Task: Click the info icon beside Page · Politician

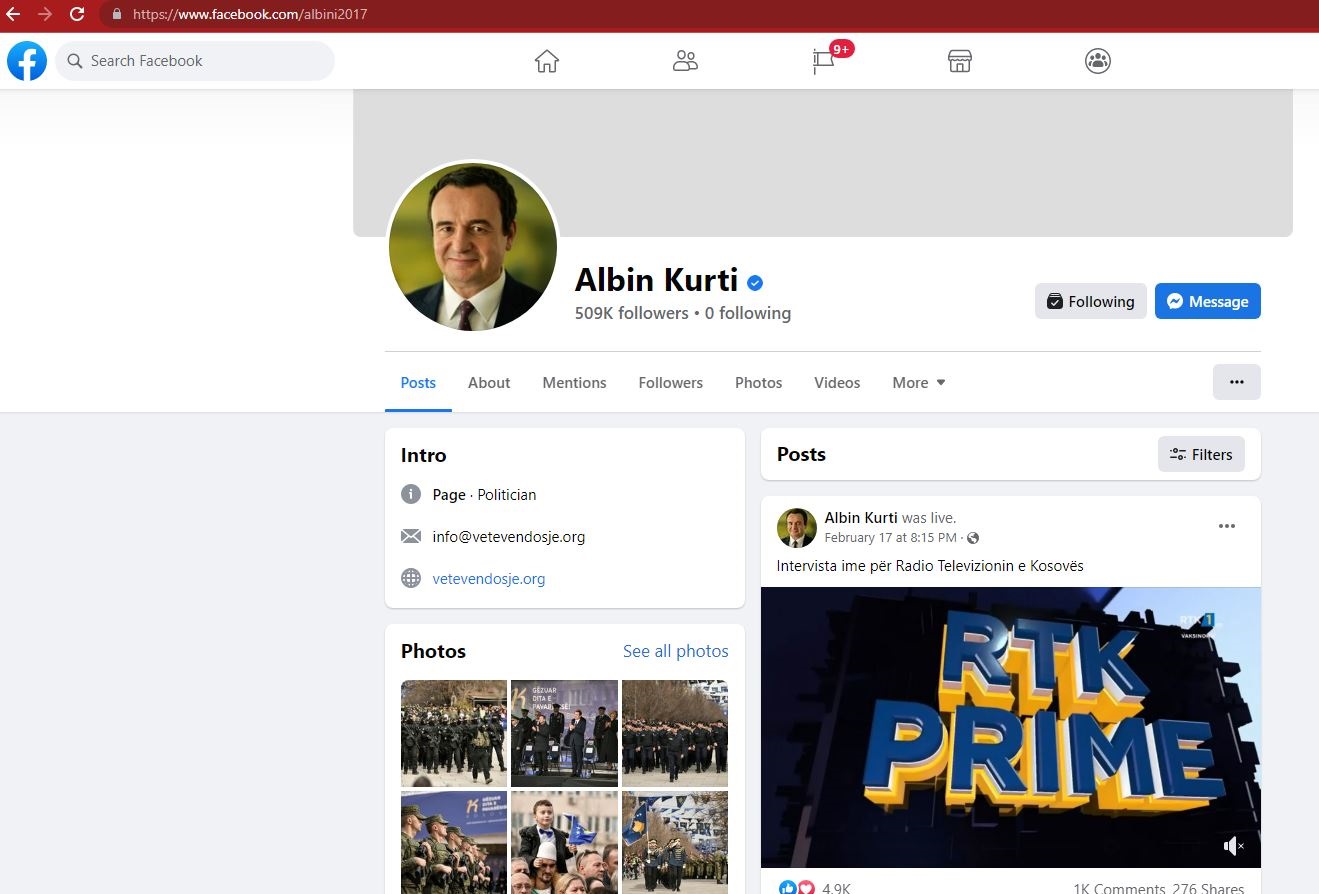Action: point(411,494)
